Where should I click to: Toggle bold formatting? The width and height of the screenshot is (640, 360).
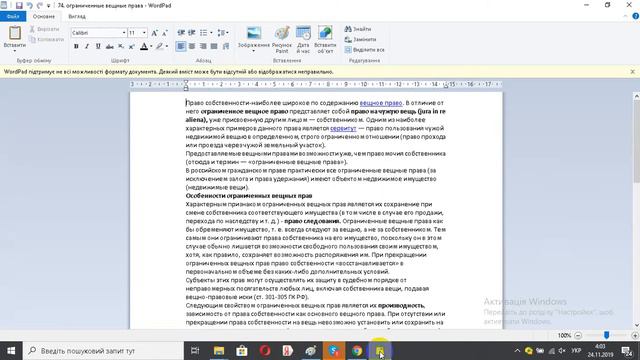tap(76, 47)
